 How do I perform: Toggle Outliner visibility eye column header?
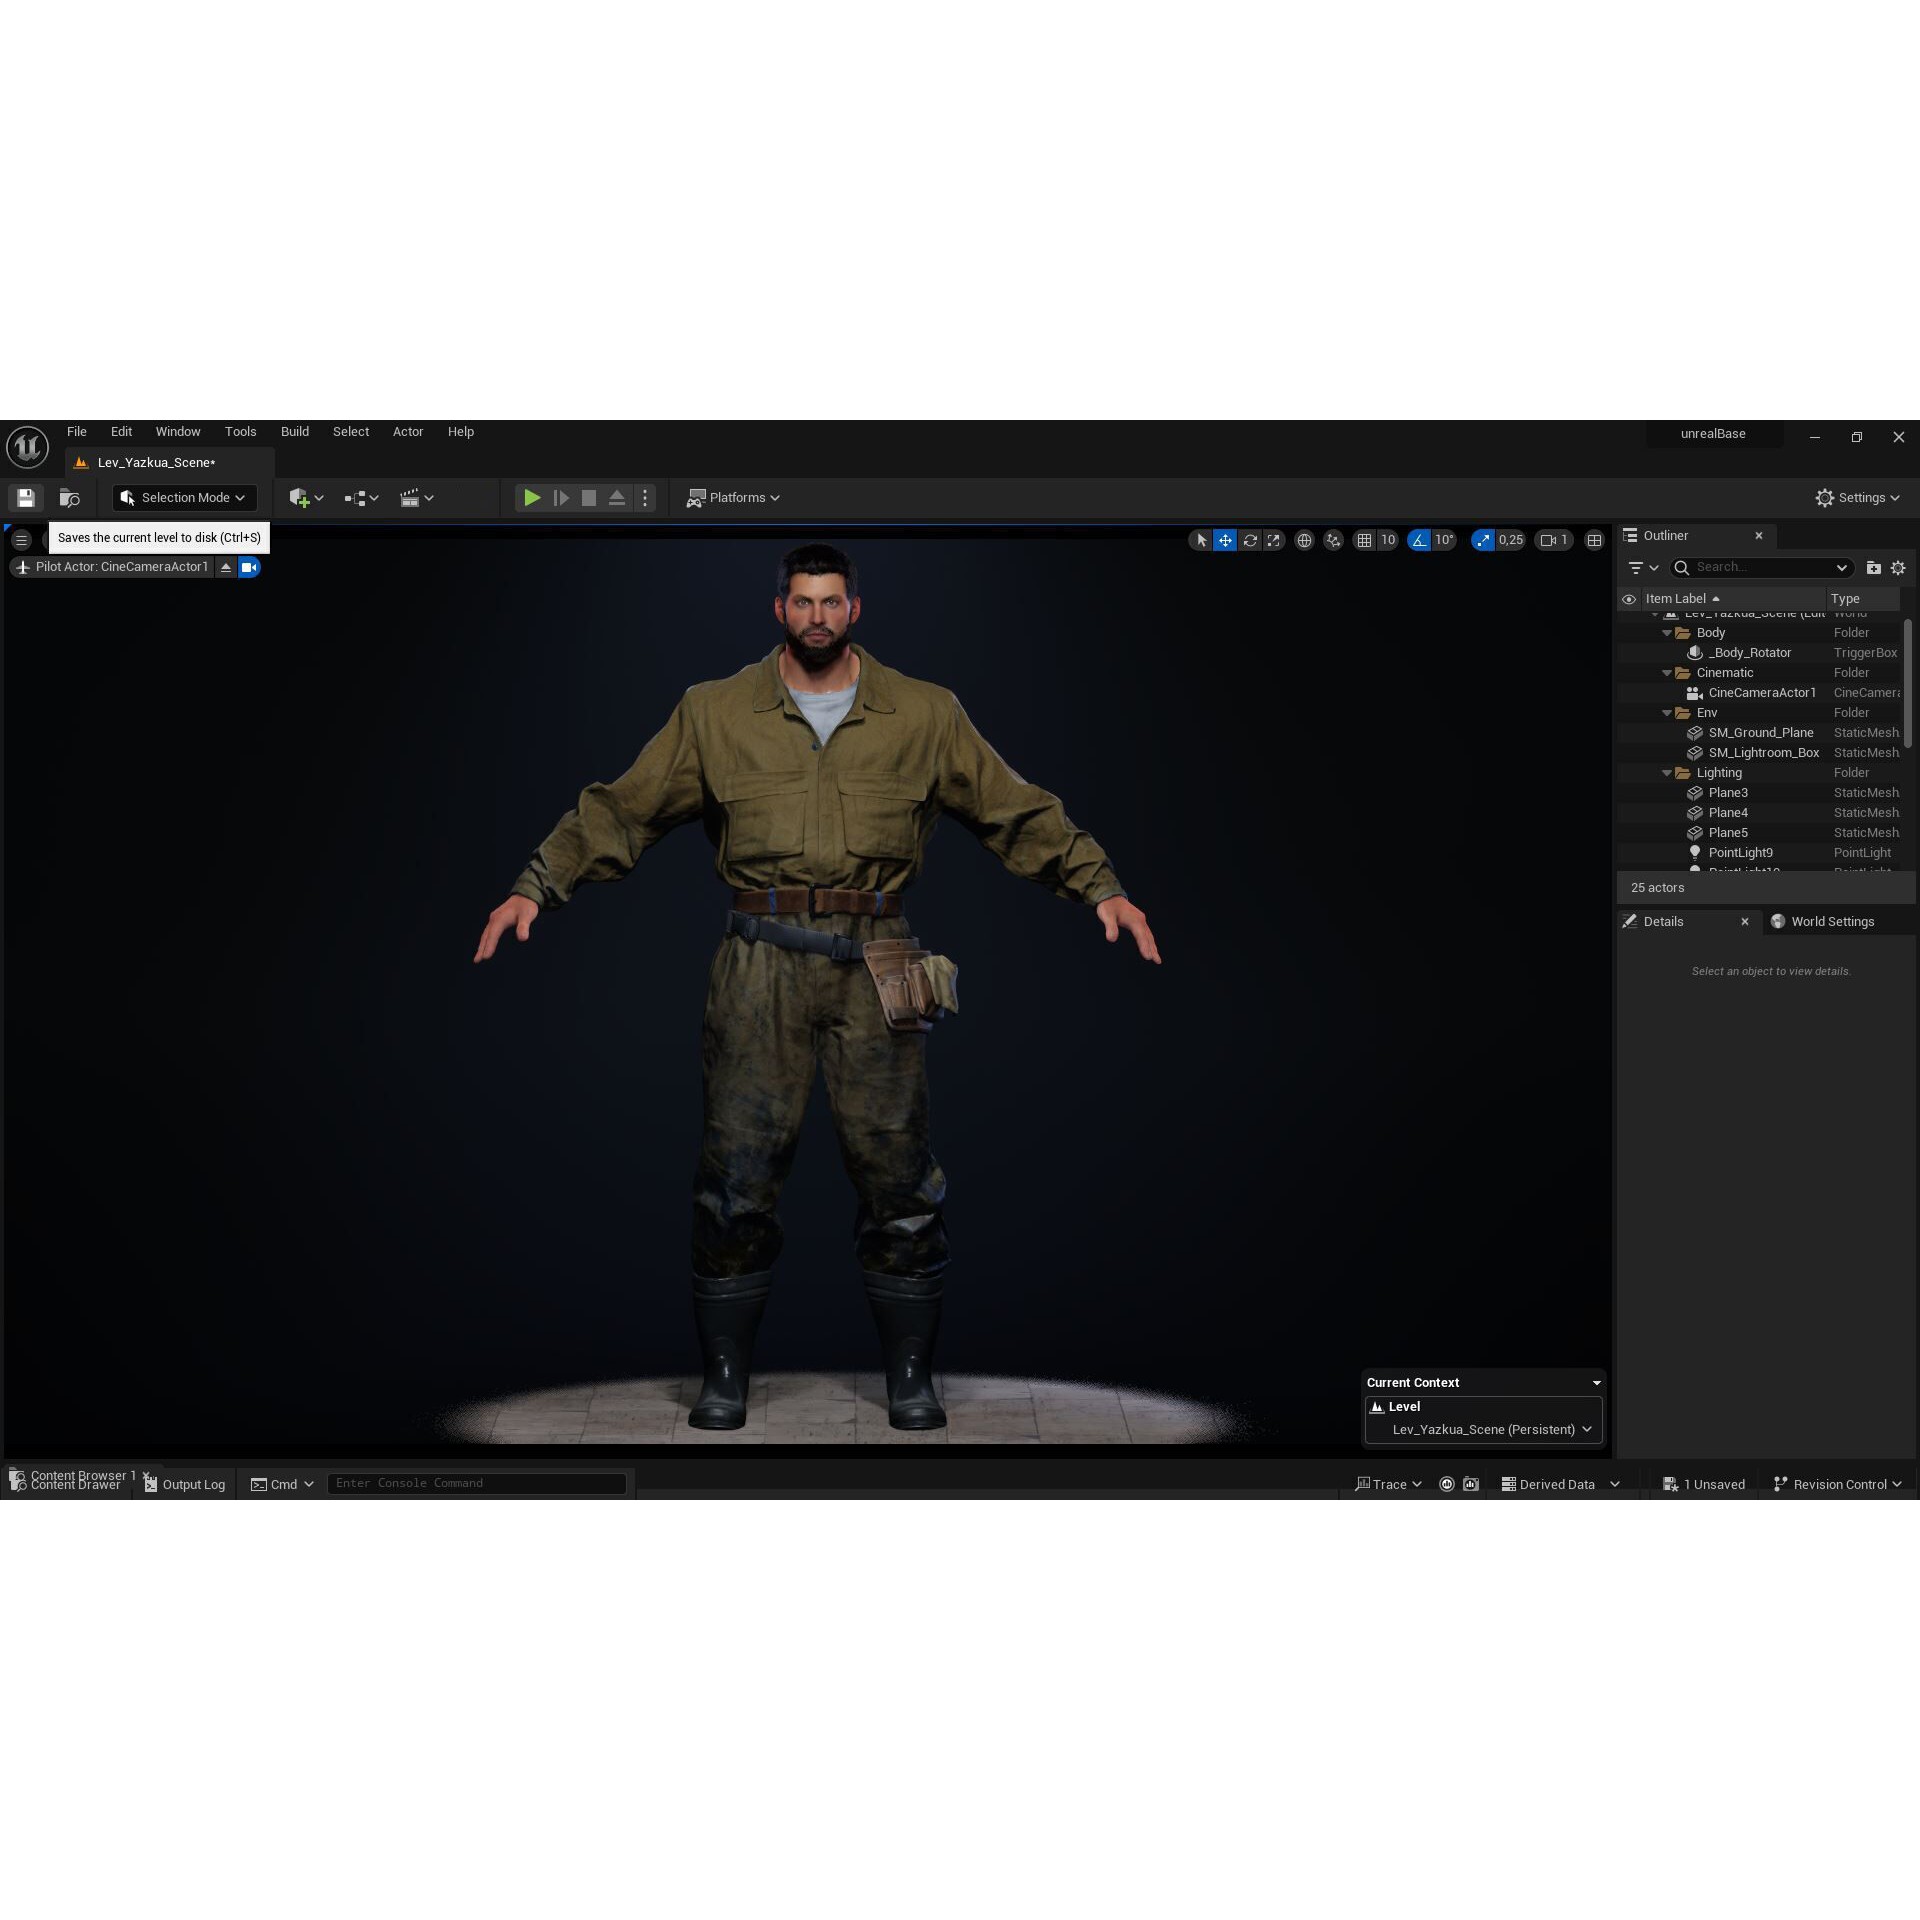[1629, 599]
